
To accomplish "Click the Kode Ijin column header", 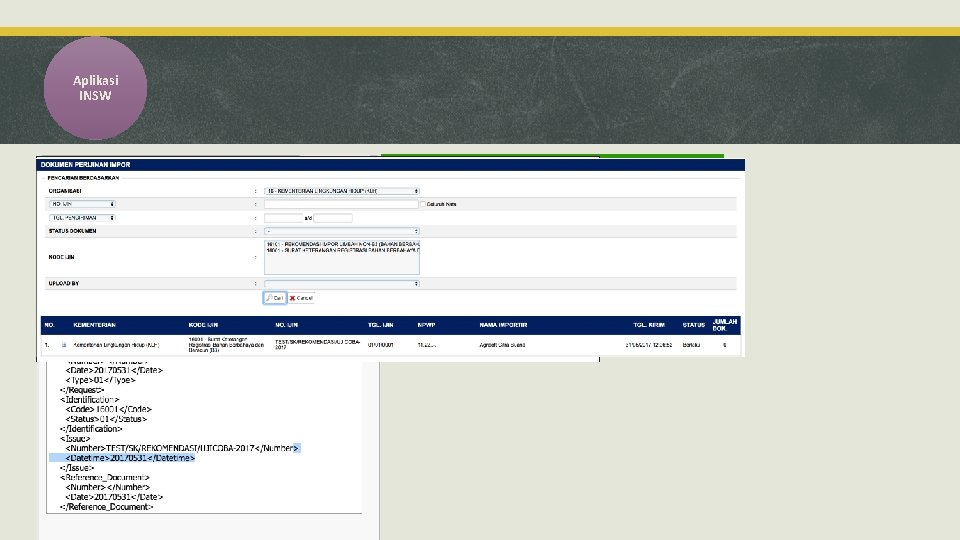I will point(203,325).
